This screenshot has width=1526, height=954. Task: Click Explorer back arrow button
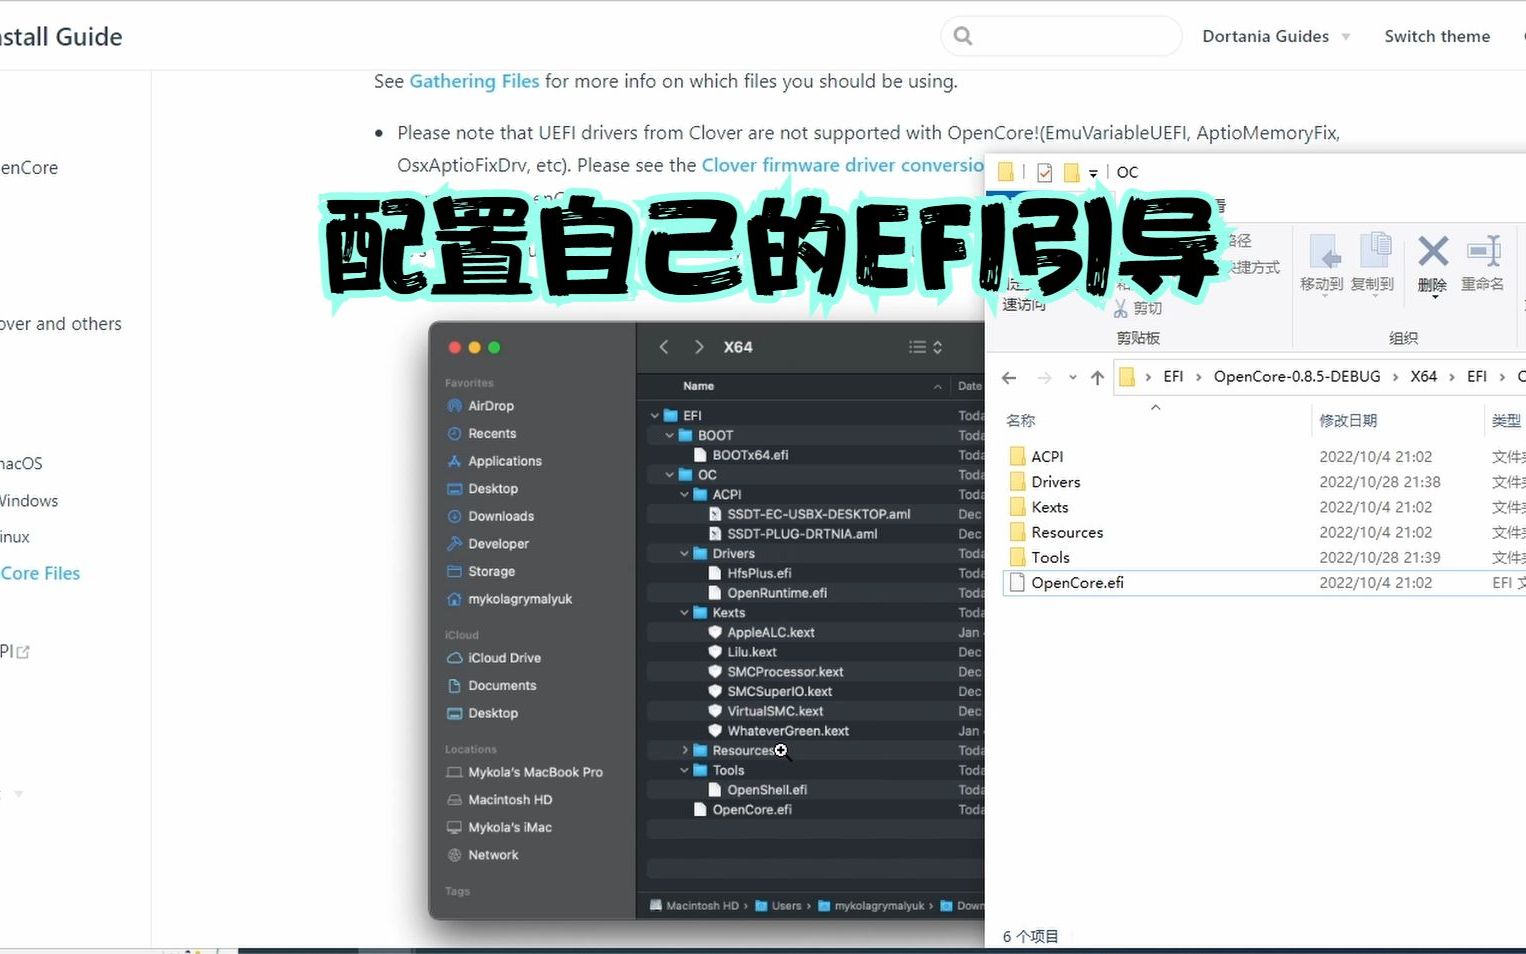(1009, 377)
